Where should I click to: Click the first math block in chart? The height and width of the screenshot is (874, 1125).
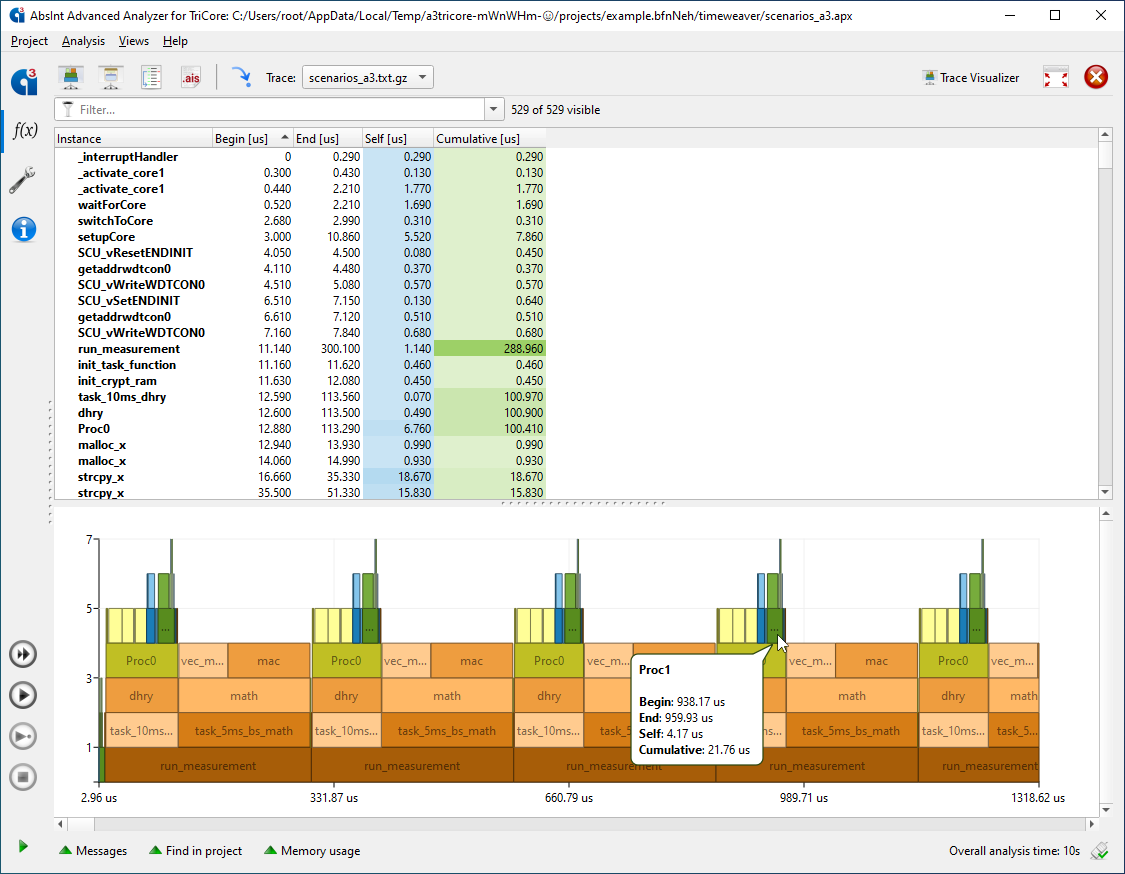[x=244, y=695]
